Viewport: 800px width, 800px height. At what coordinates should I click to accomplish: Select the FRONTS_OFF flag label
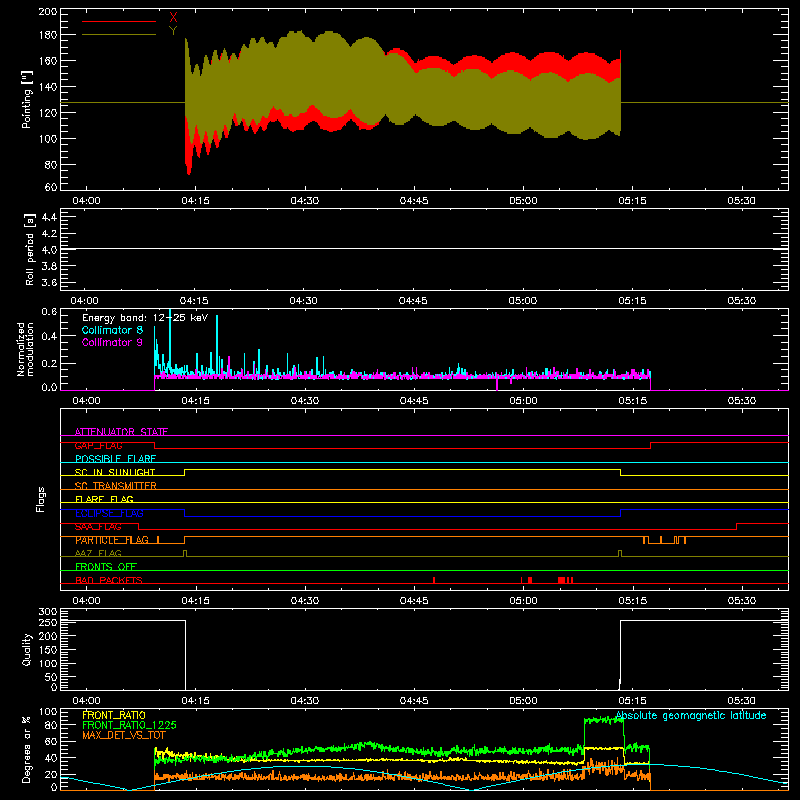pos(106,567)
